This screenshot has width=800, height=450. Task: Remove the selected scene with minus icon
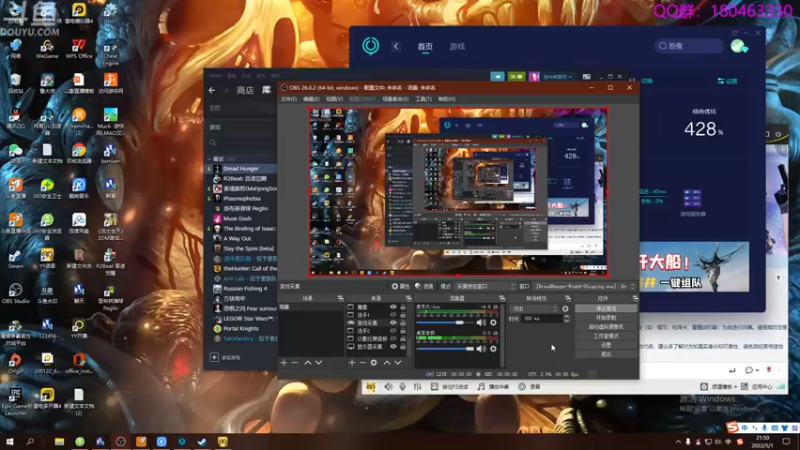point(295,362)
